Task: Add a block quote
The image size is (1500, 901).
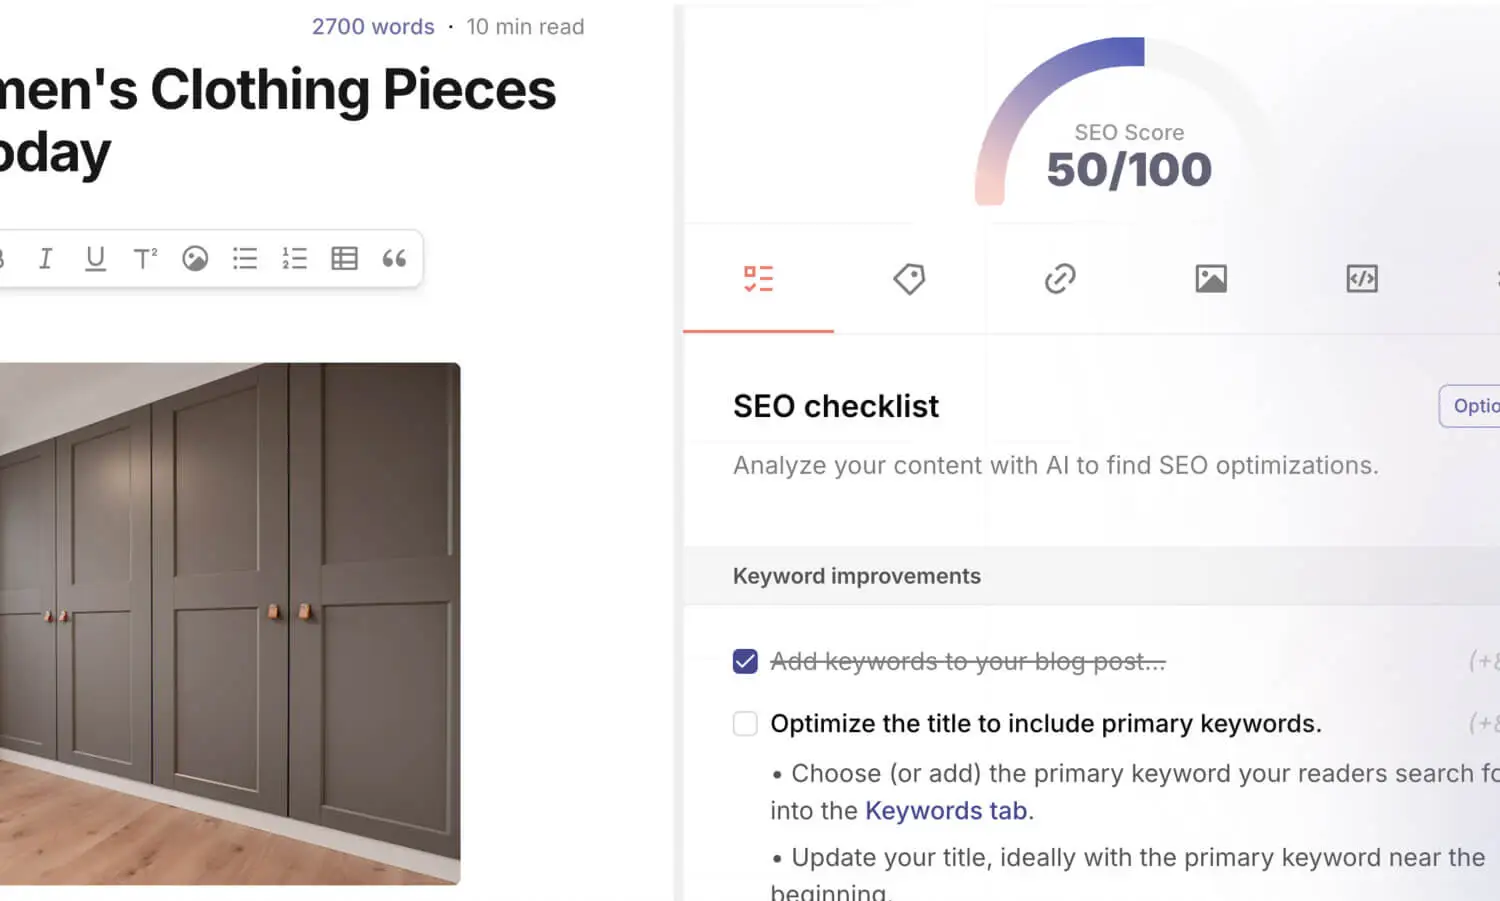Action: [x=394, y=259]
